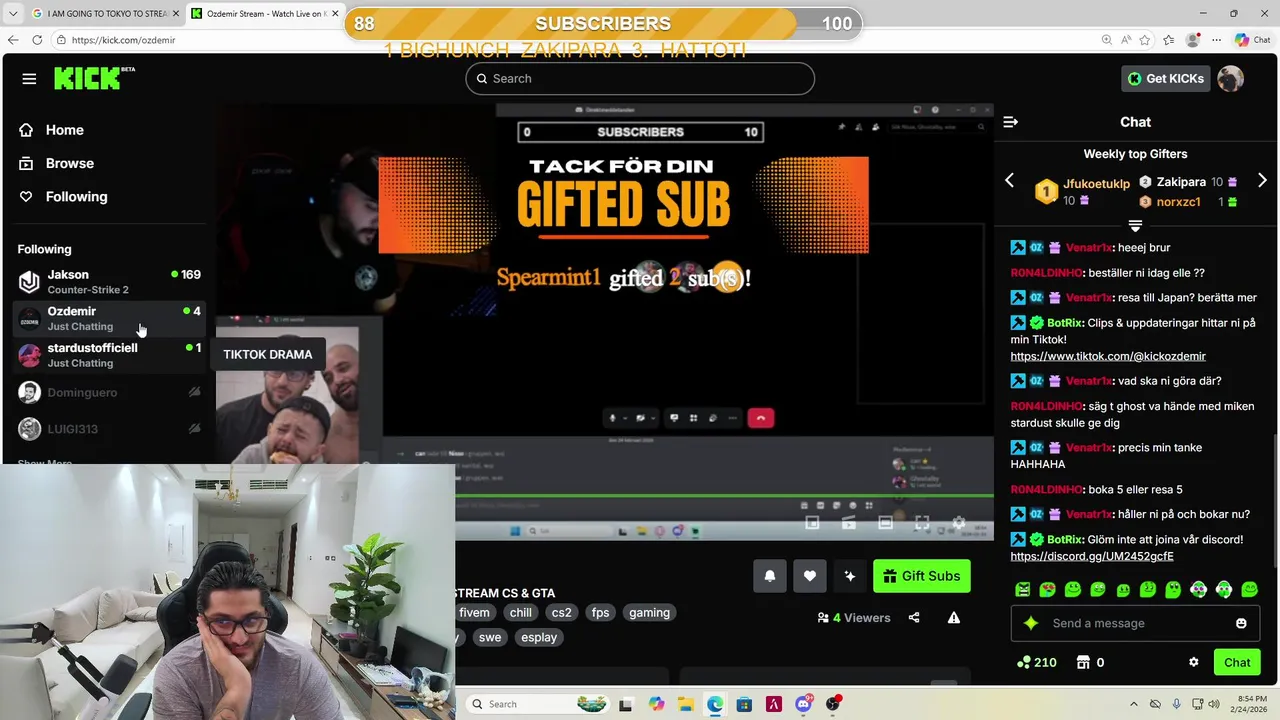Viewport: 1280px width, 720px height.
Task: Show next top gifters page
Action: click(1262, 180)
